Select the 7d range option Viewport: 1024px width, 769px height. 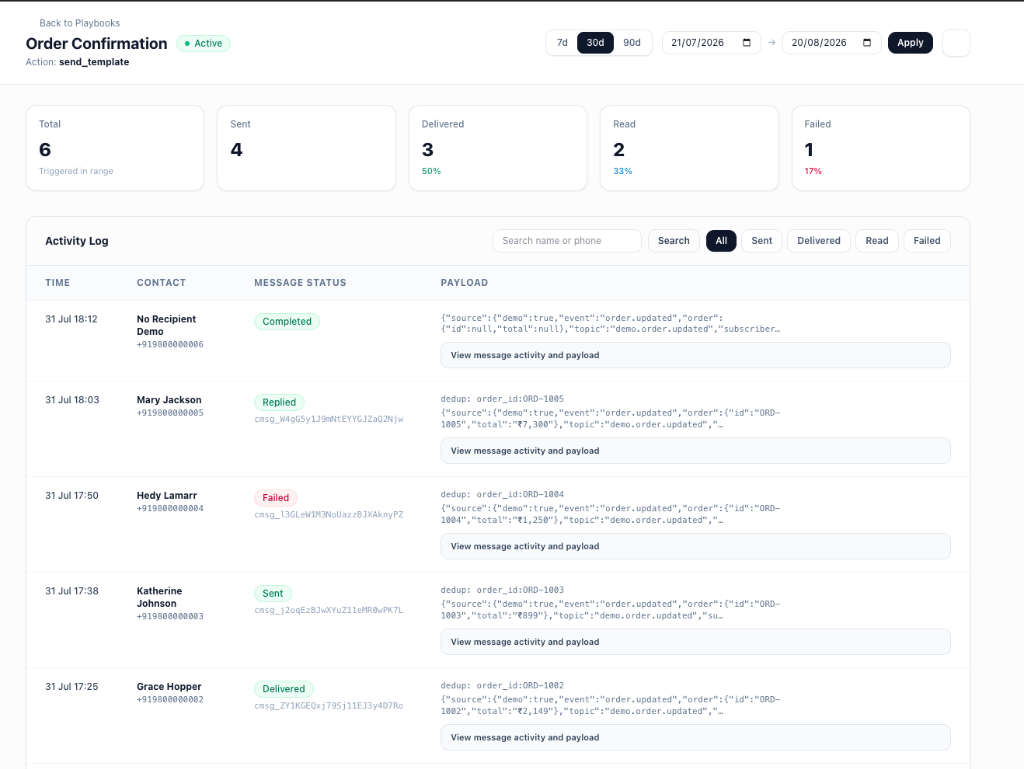pyautogui.click(x=562, y=43)
